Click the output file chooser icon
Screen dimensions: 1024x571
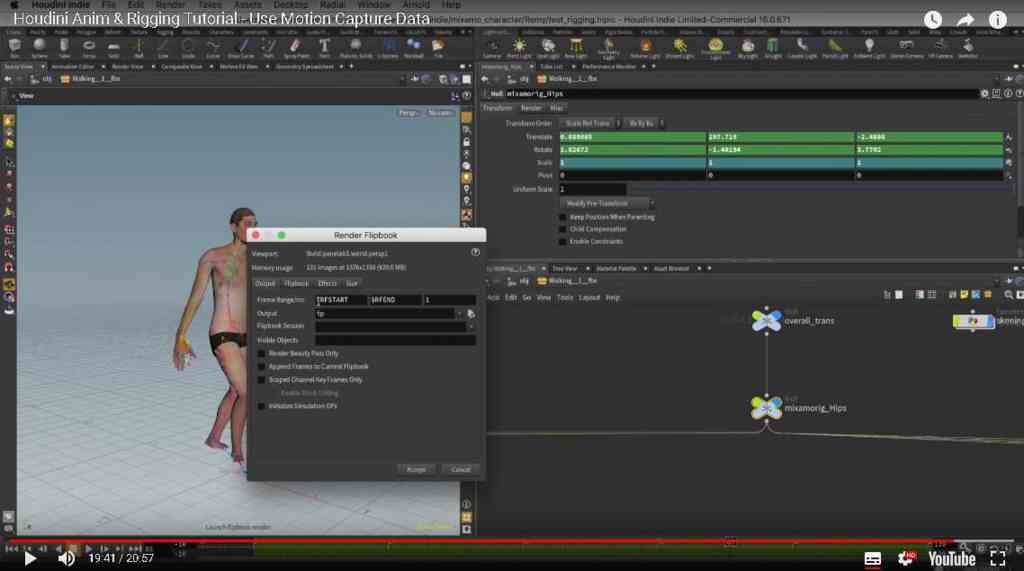[470, 314]
